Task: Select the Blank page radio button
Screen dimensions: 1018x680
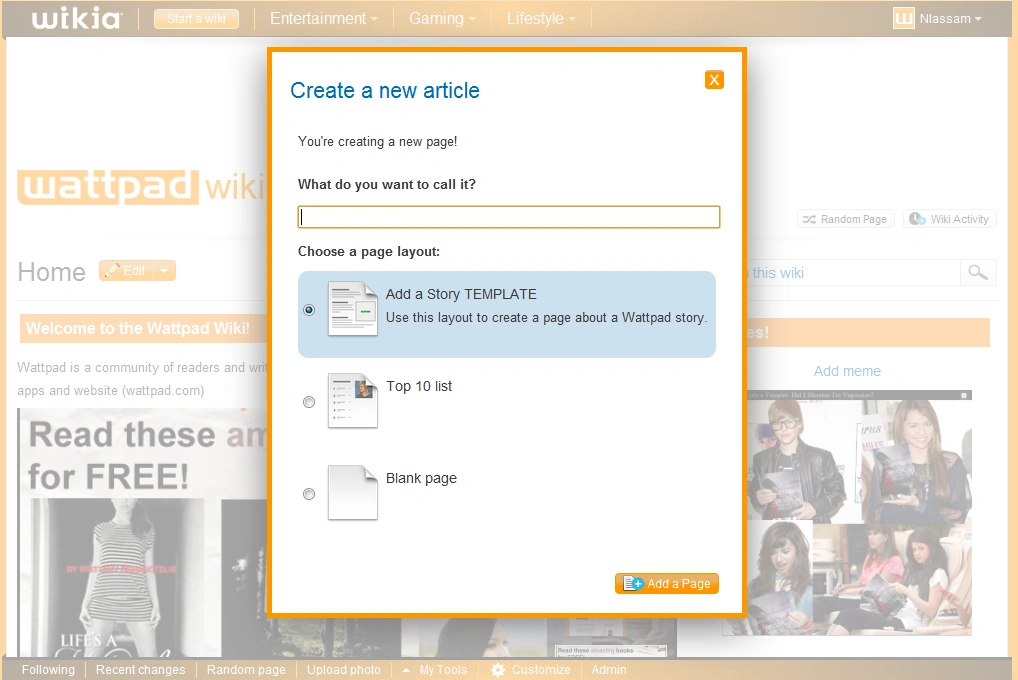Action: point(309,493)
